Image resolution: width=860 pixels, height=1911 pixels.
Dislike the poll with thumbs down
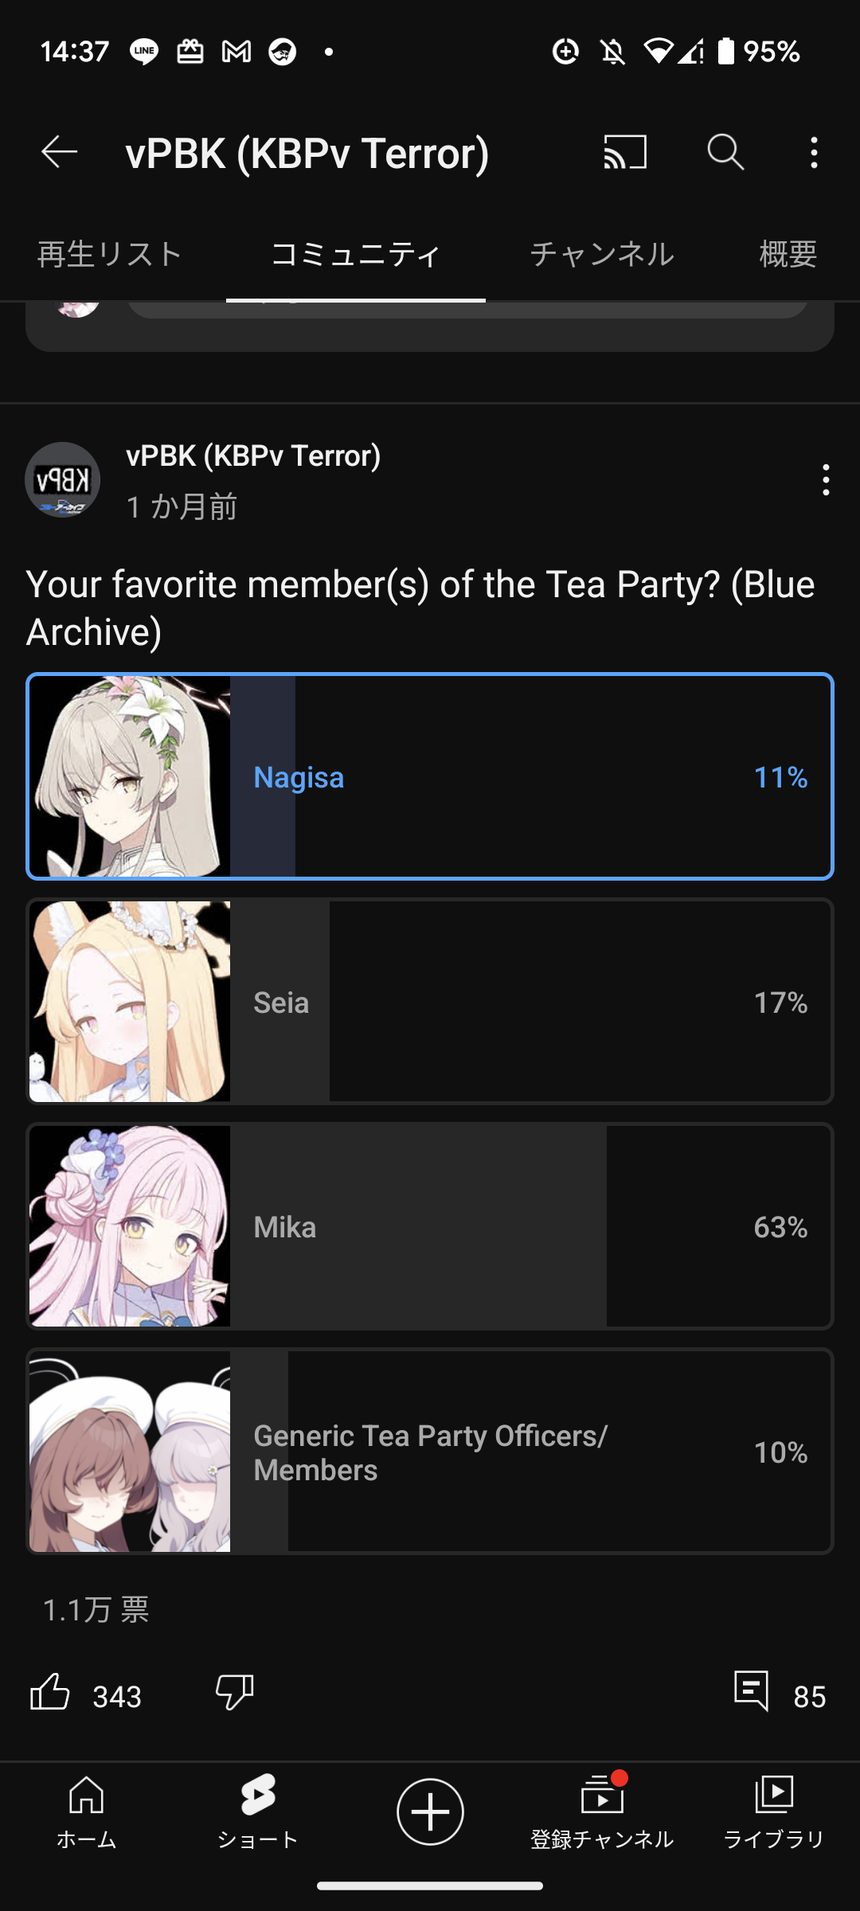(x=235, y=1693)
